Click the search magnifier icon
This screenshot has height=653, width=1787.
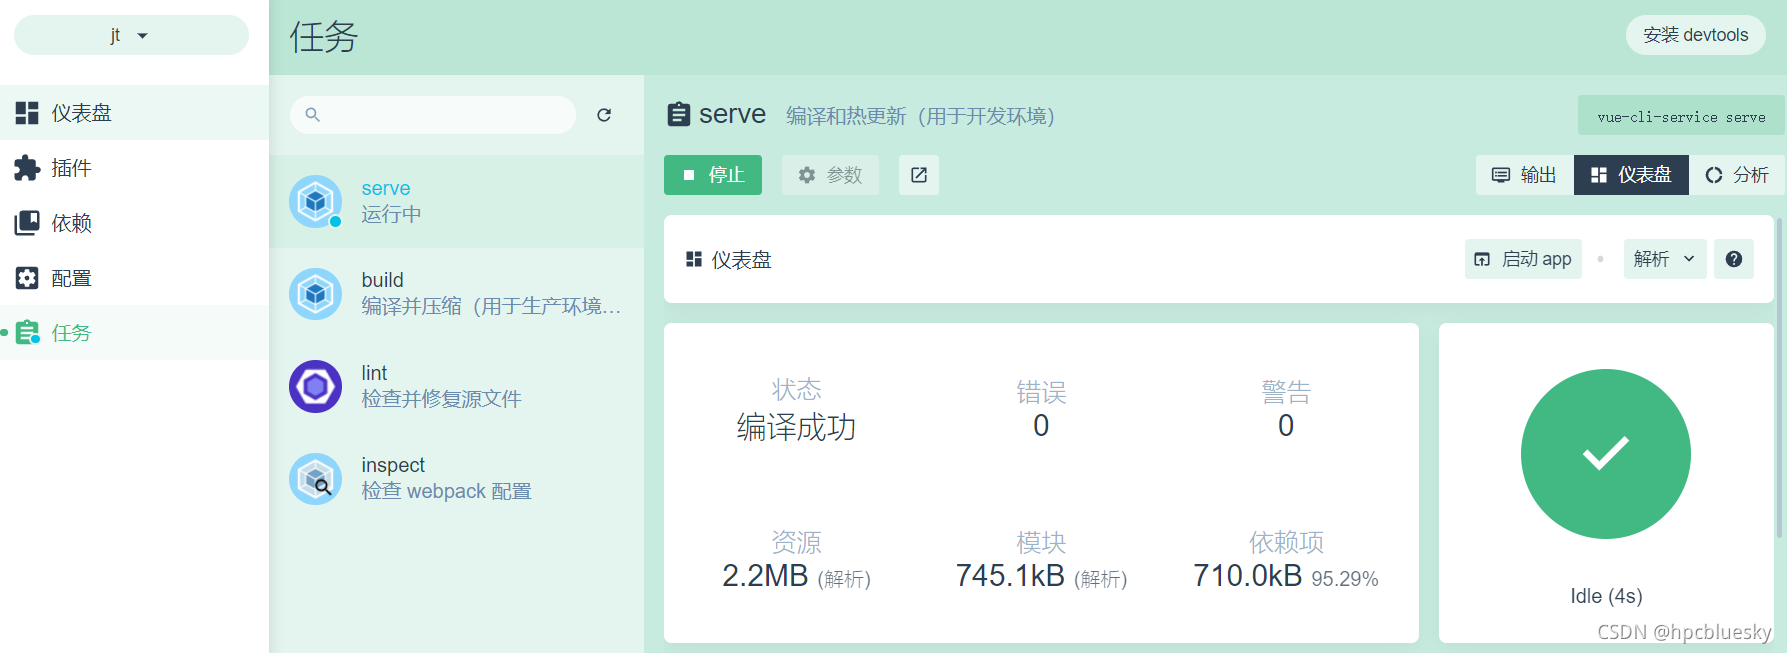pos(312,115)
